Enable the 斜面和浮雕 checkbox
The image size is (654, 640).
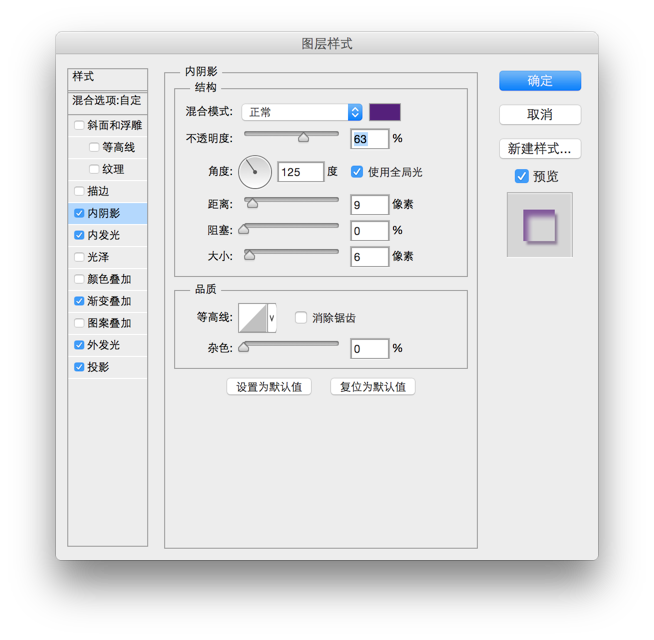coord(79,125)
